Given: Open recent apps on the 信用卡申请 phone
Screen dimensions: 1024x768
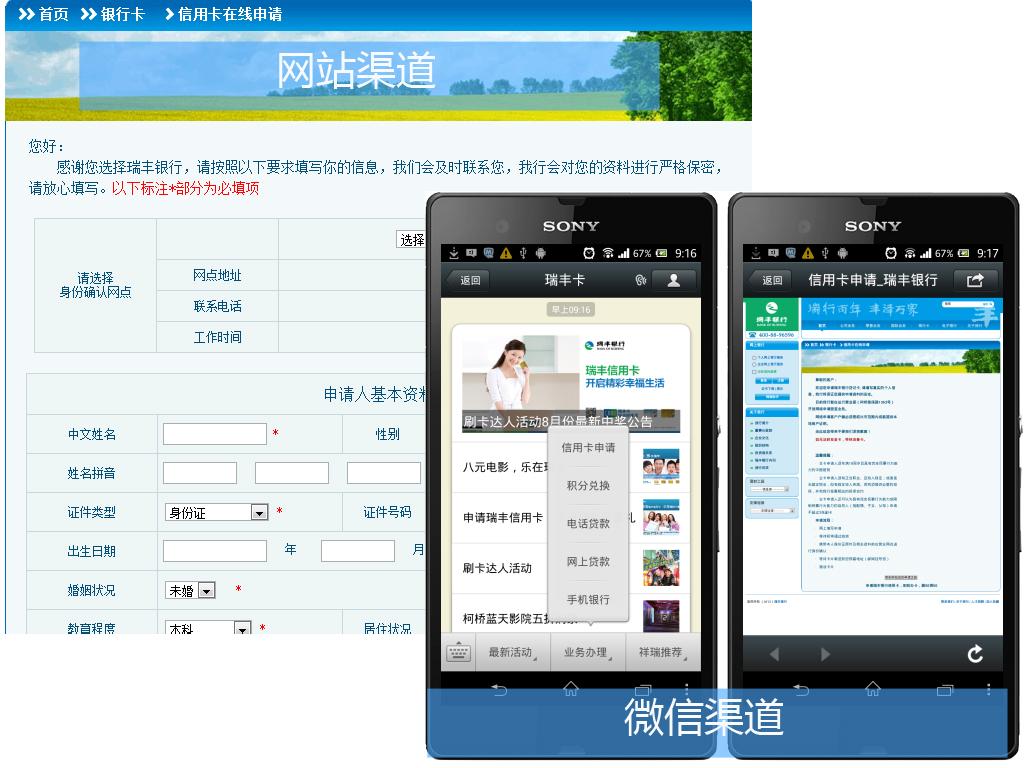Looking at the screenshot, I should (x=945, y=689).
